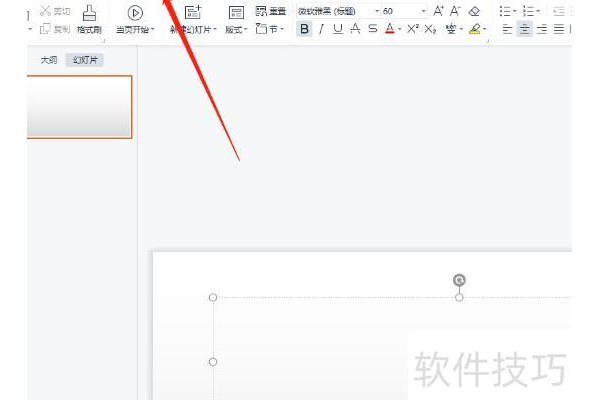The width and height of the screenshot is (600, 400).
Task: Increase font size with A+ icon
Action: 439,11
